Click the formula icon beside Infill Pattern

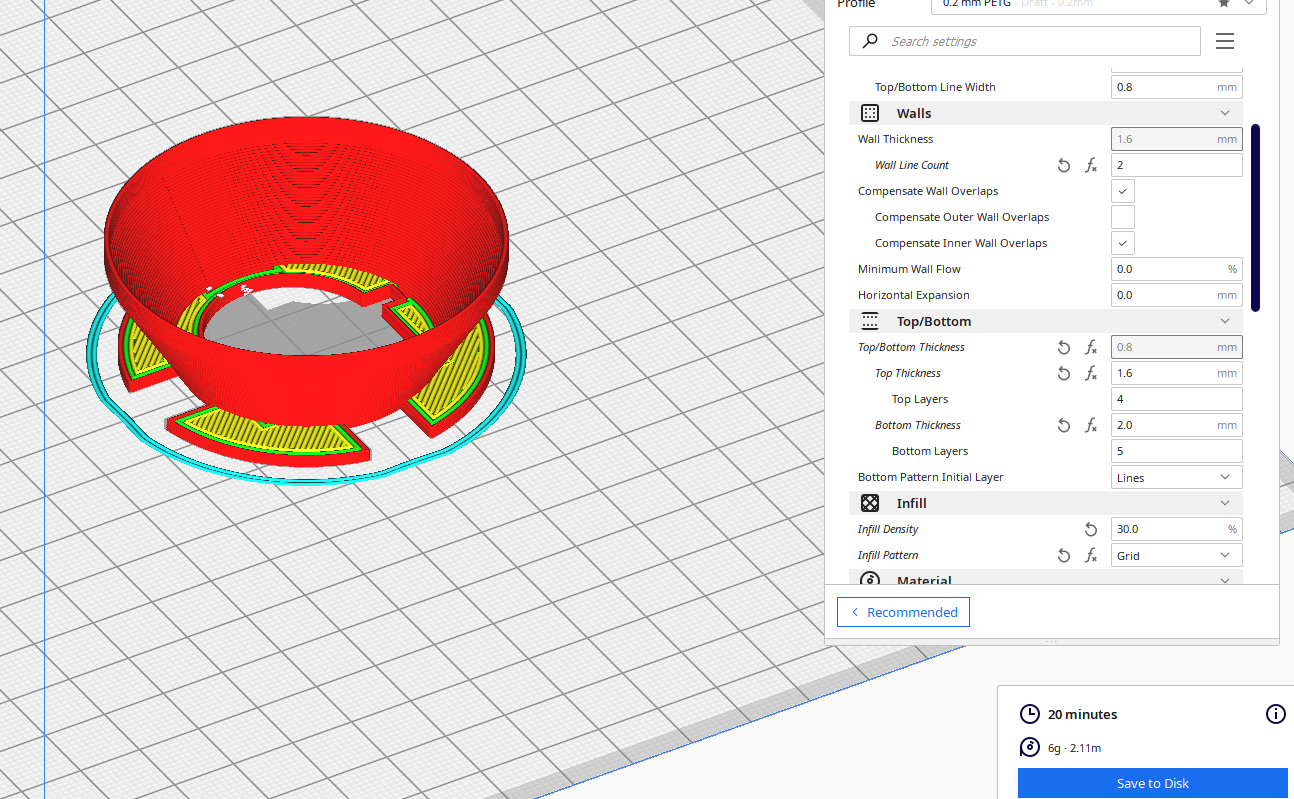[x=1091, y=556]
